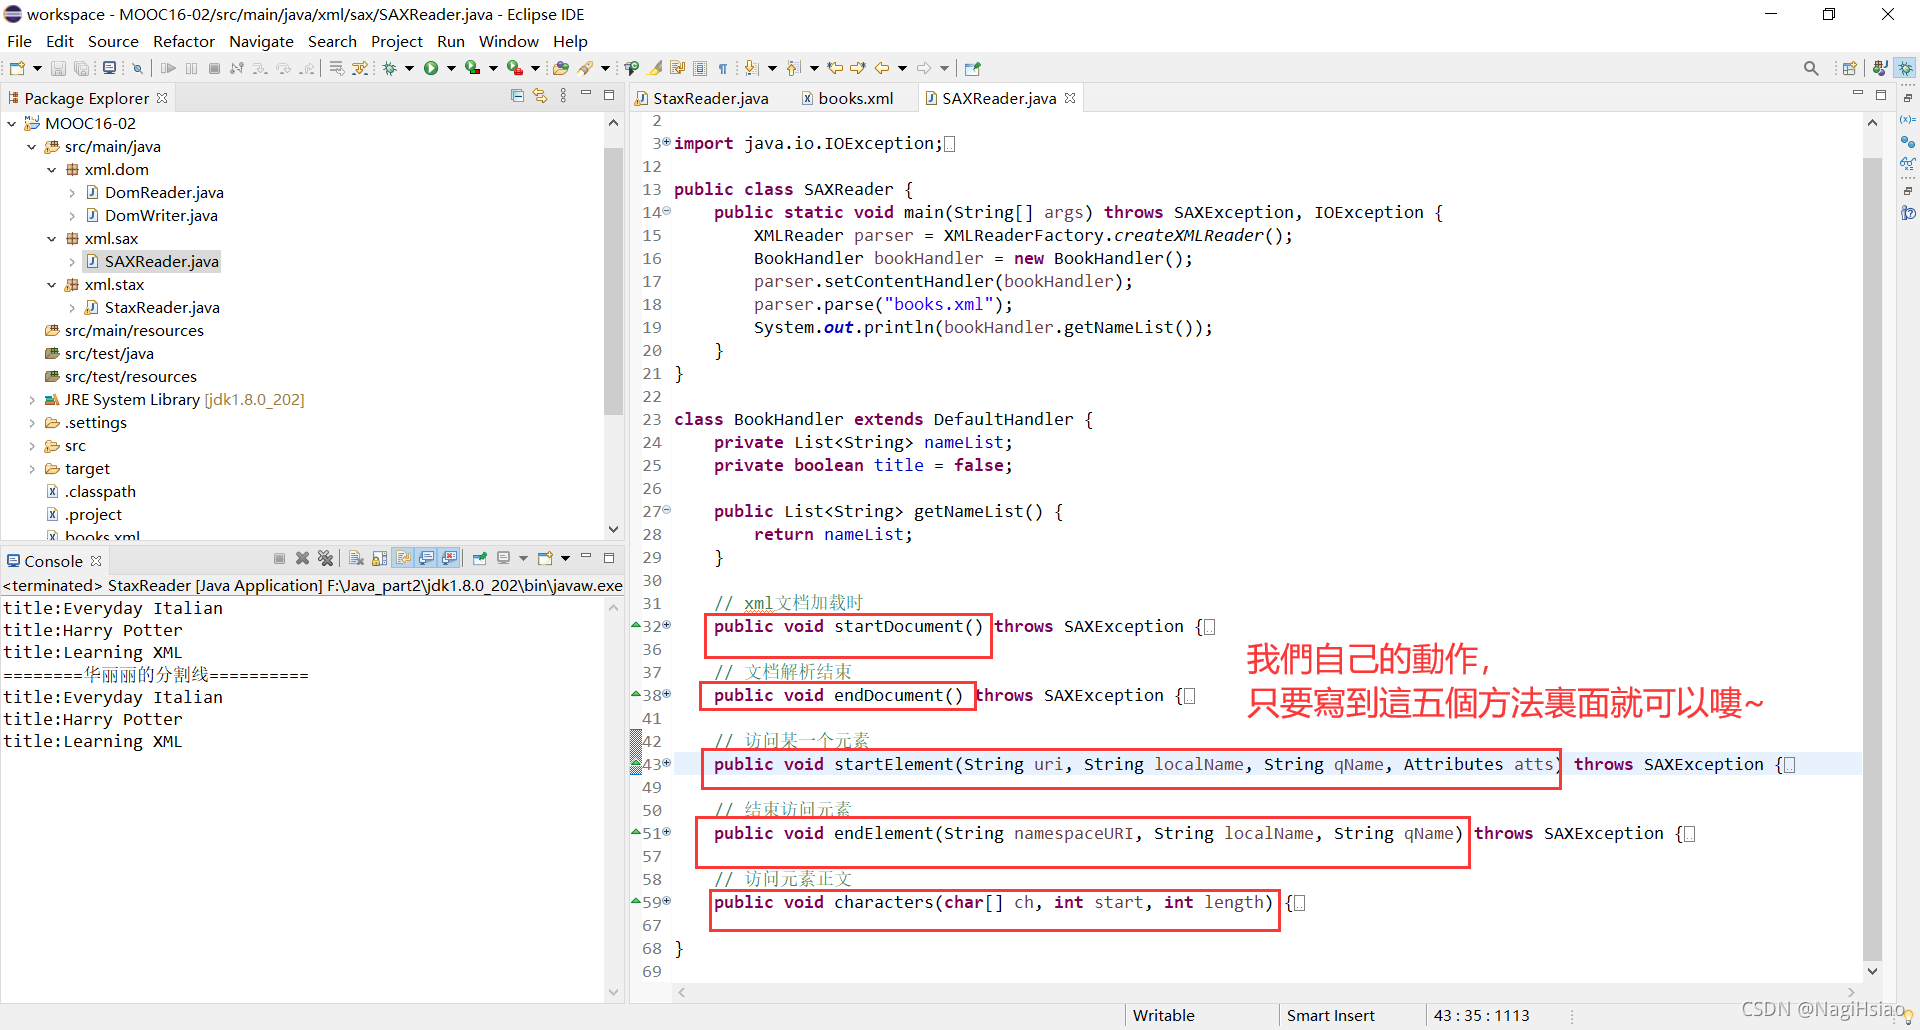Image resolution: width=1920 pixels, height=1030 pixels.
Task: Switch to books.xml editor tab
Action: coord(846,98)
